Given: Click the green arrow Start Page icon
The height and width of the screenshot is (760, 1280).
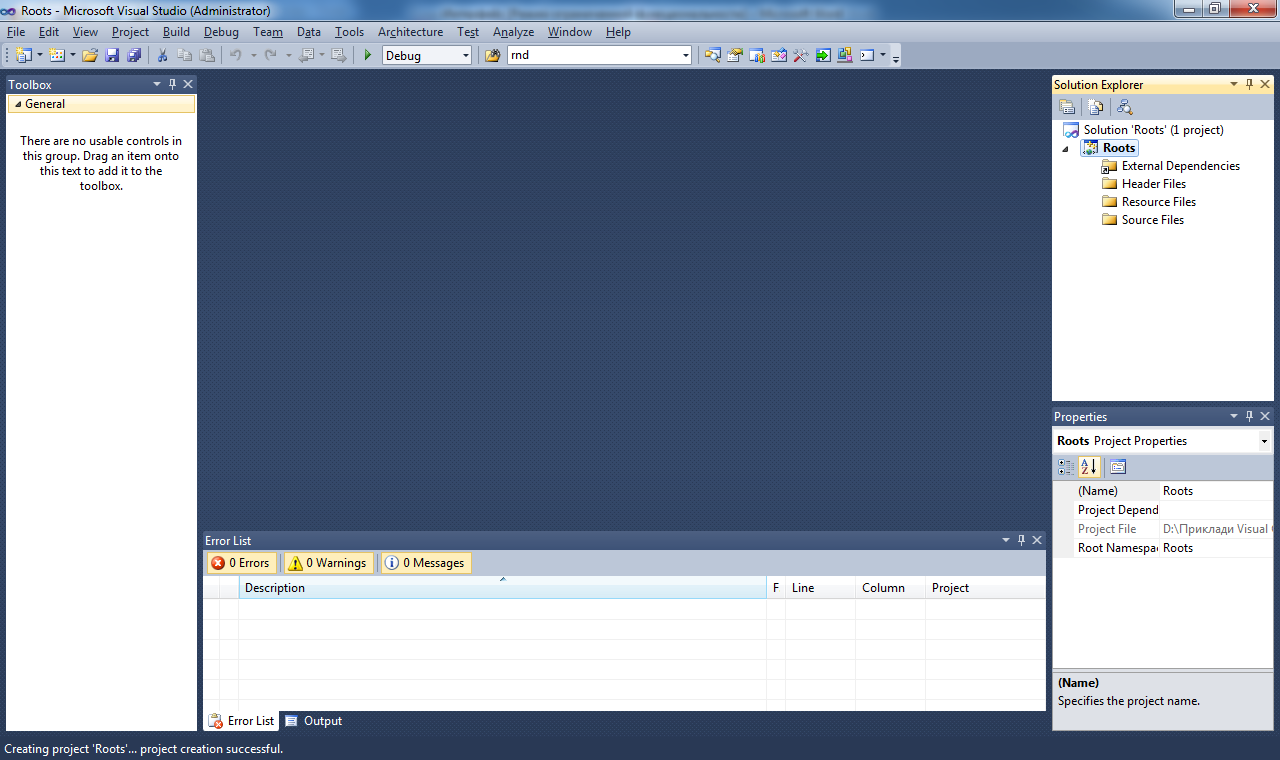Looking at the screenshot, I should [823, 55].
